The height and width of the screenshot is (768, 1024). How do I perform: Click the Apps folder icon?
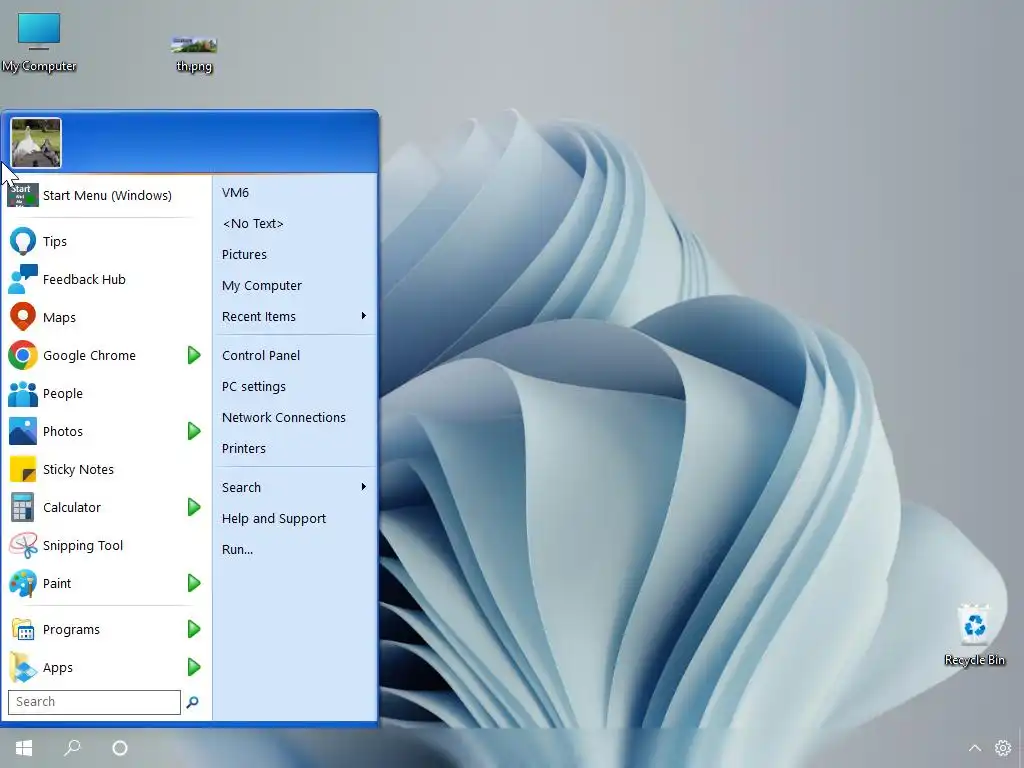[23, 667]
